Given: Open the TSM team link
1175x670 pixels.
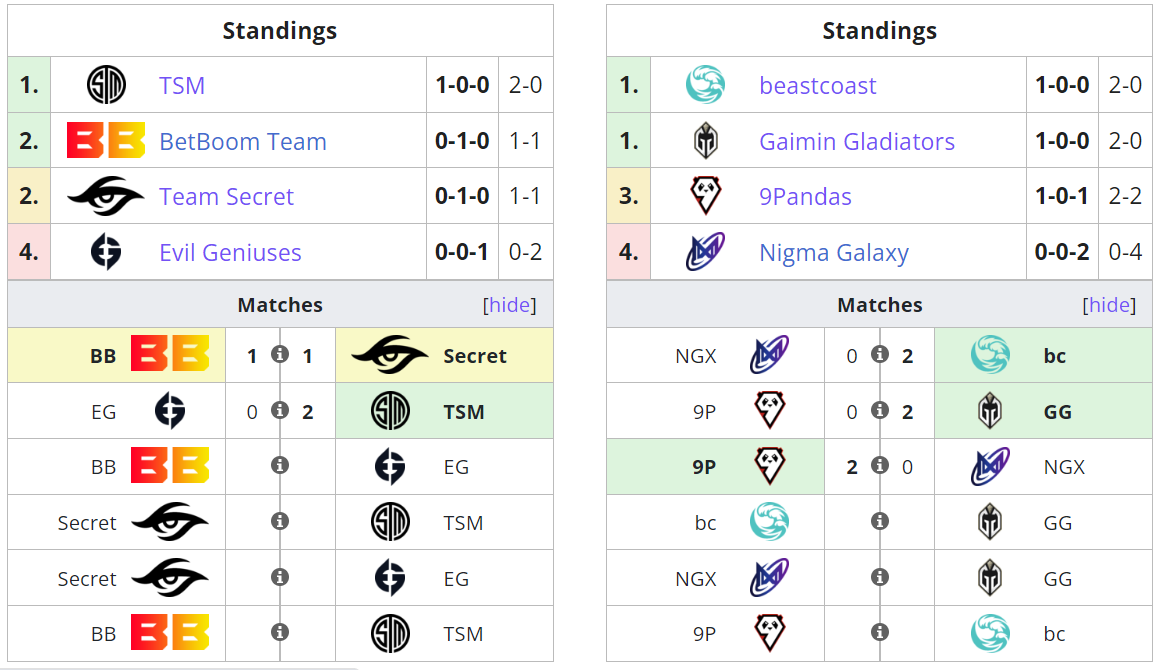Looking at the screenshot, I should (182, 86).
